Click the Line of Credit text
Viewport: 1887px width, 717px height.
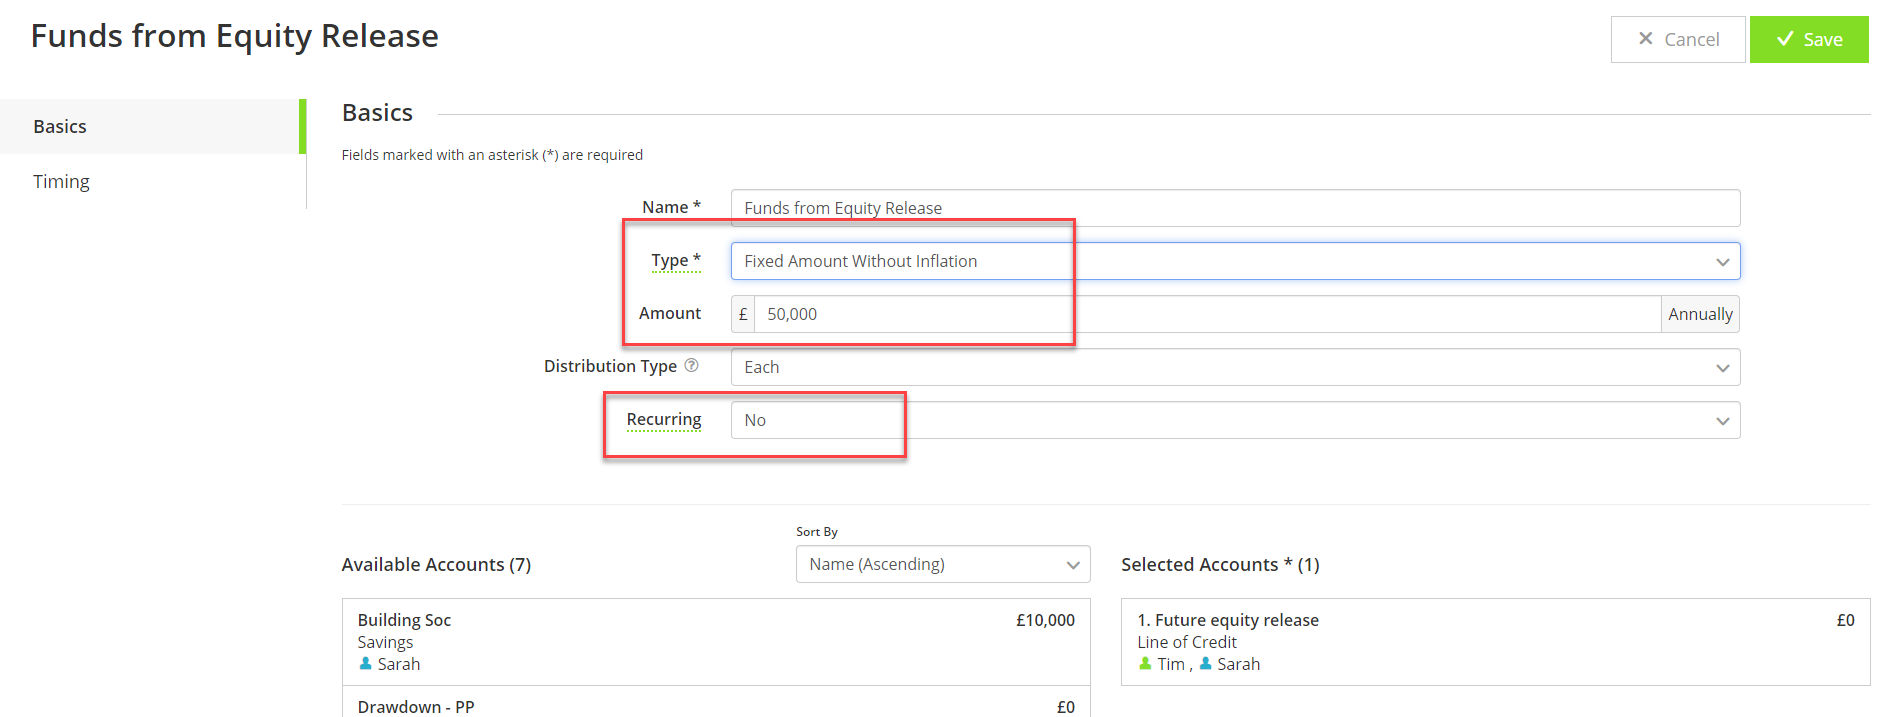click(x=1187, y=642)
